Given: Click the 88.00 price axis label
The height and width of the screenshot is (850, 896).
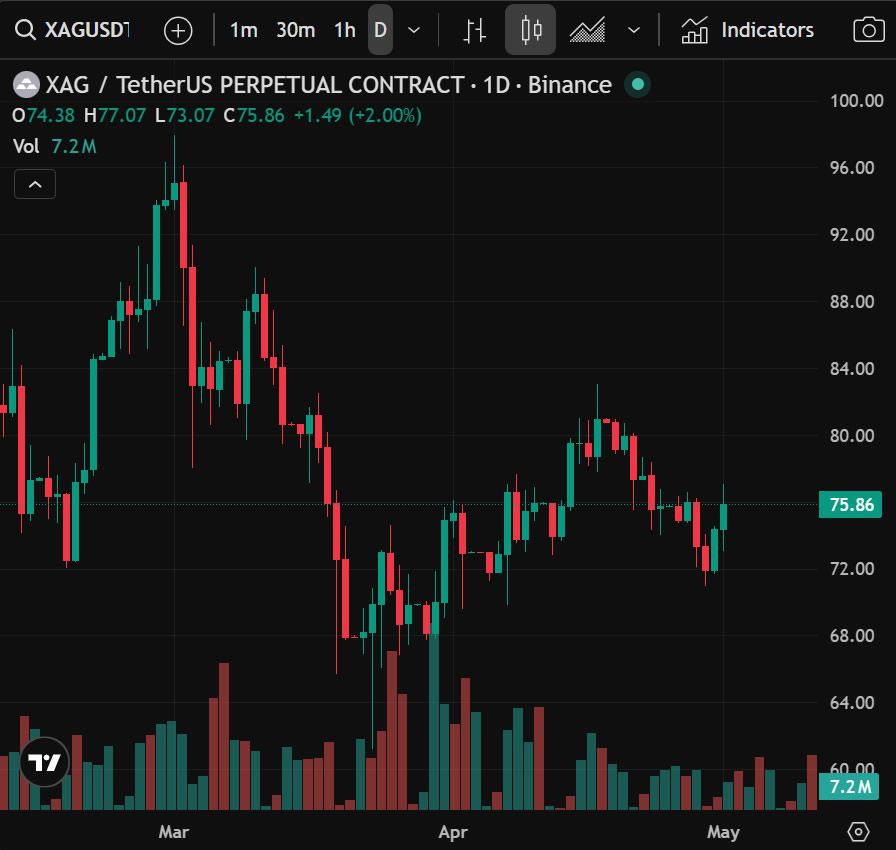Looking at the screenshot, I should tap(851, 301).
